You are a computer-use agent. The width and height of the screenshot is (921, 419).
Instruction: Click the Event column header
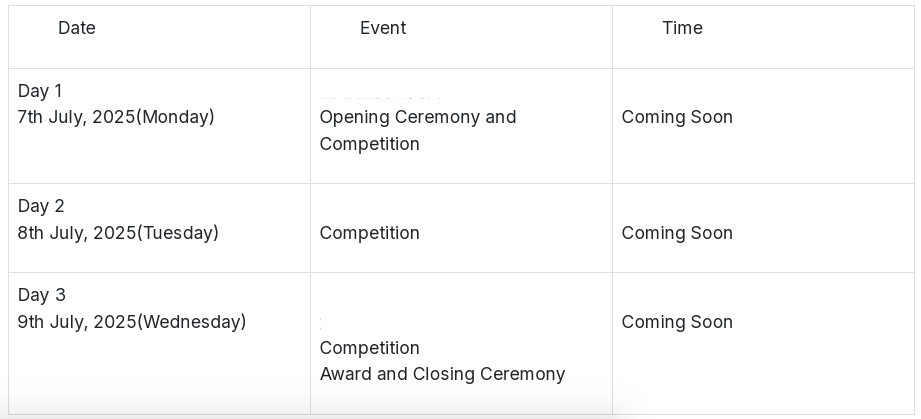[383, 28]
